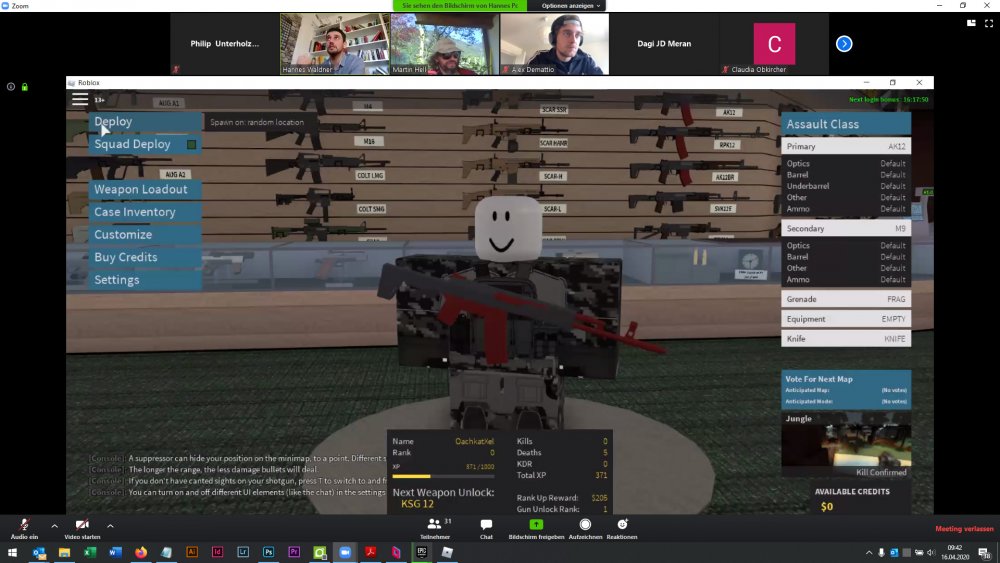1000x563 pixels.
Task: Open Buy Credits menu
Action: (x=145, y=257)
